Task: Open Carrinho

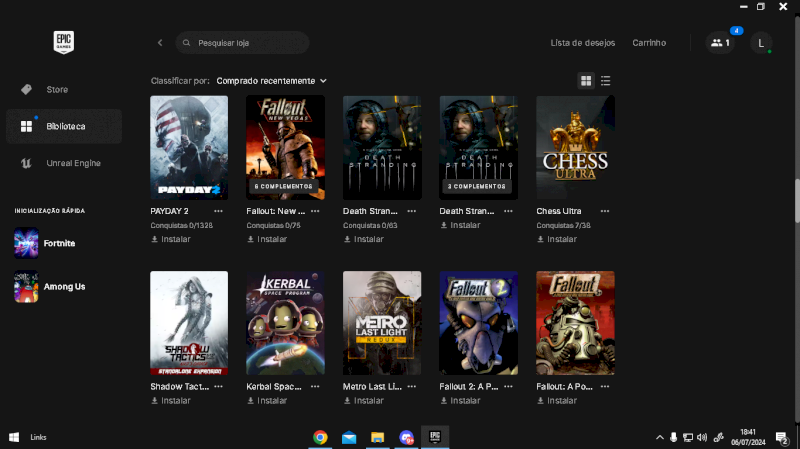Action: coord(649,43)
